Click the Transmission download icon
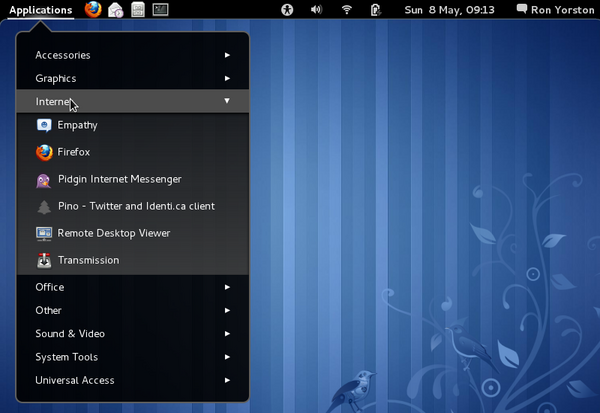The image size is (600, 413). tap(44, 260)
